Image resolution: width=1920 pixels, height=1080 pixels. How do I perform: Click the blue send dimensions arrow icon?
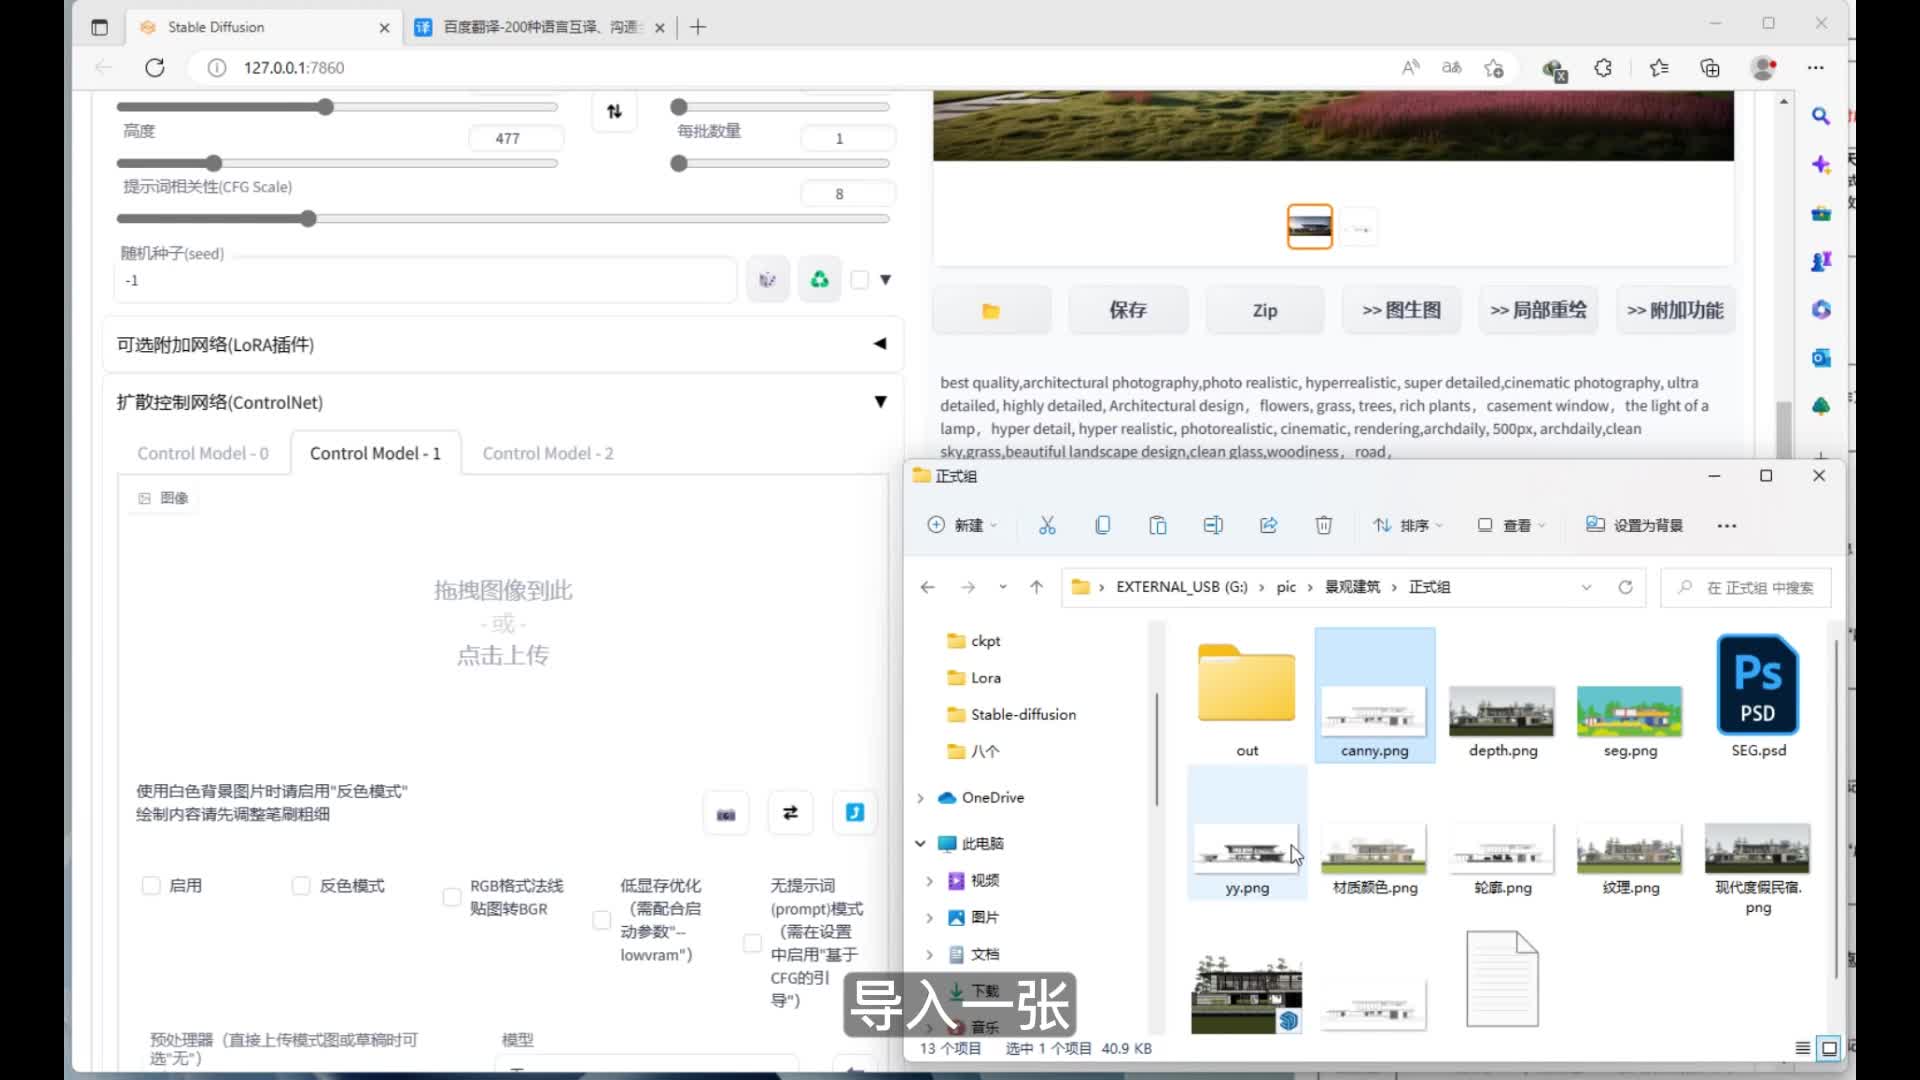click(x=855, y=813)
